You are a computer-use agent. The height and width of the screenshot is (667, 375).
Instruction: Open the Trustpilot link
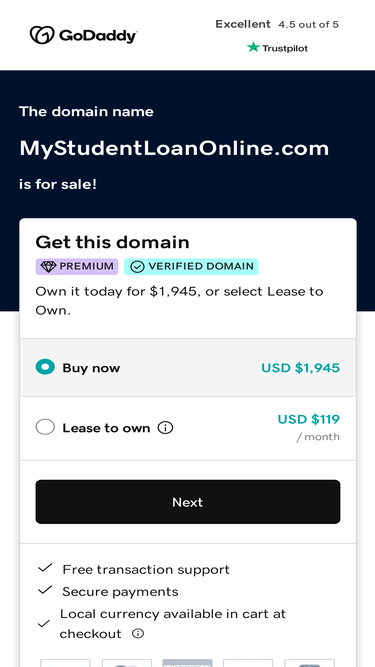277,48
